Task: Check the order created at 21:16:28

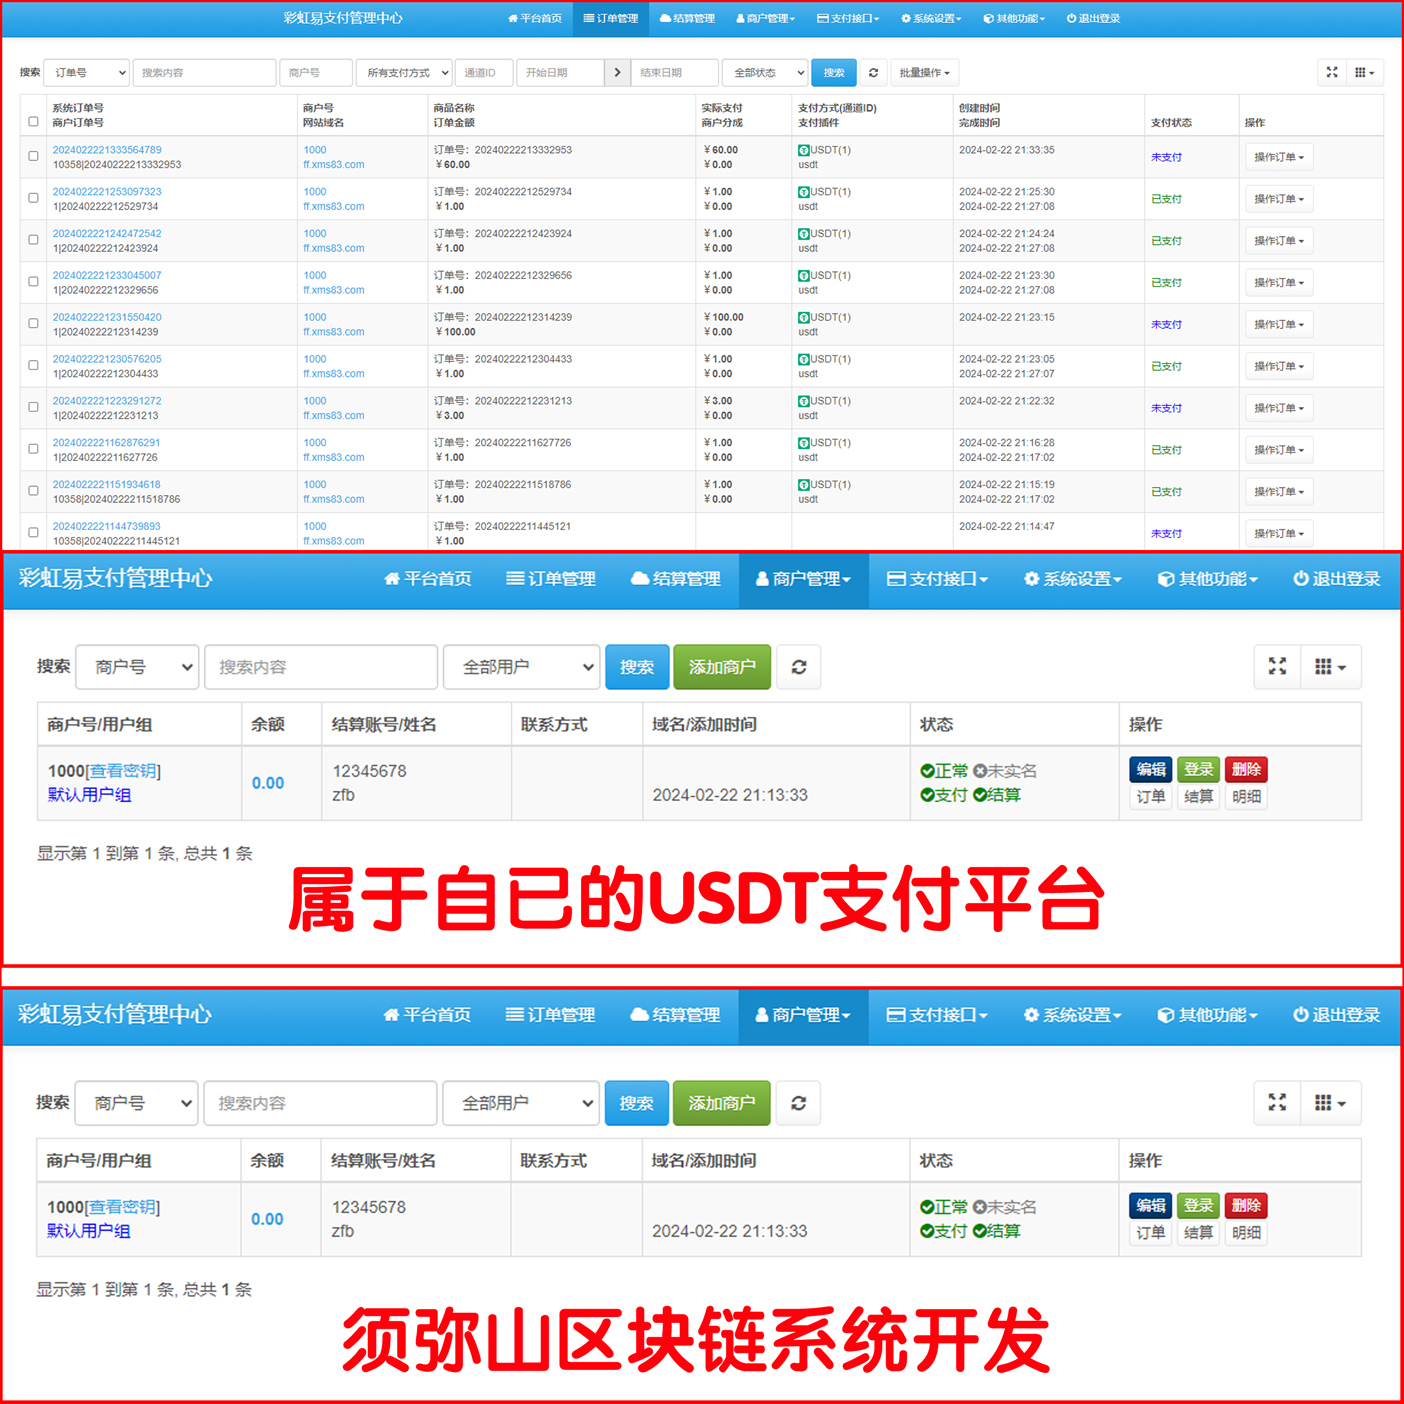Action: 33,450
